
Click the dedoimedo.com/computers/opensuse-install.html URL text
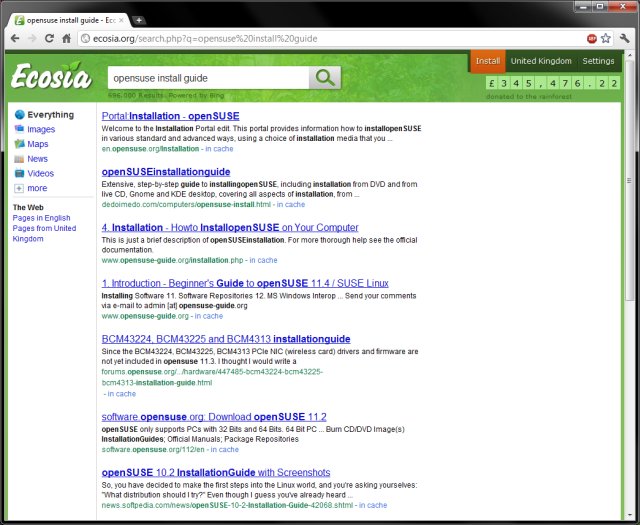(x=186, y=205)
